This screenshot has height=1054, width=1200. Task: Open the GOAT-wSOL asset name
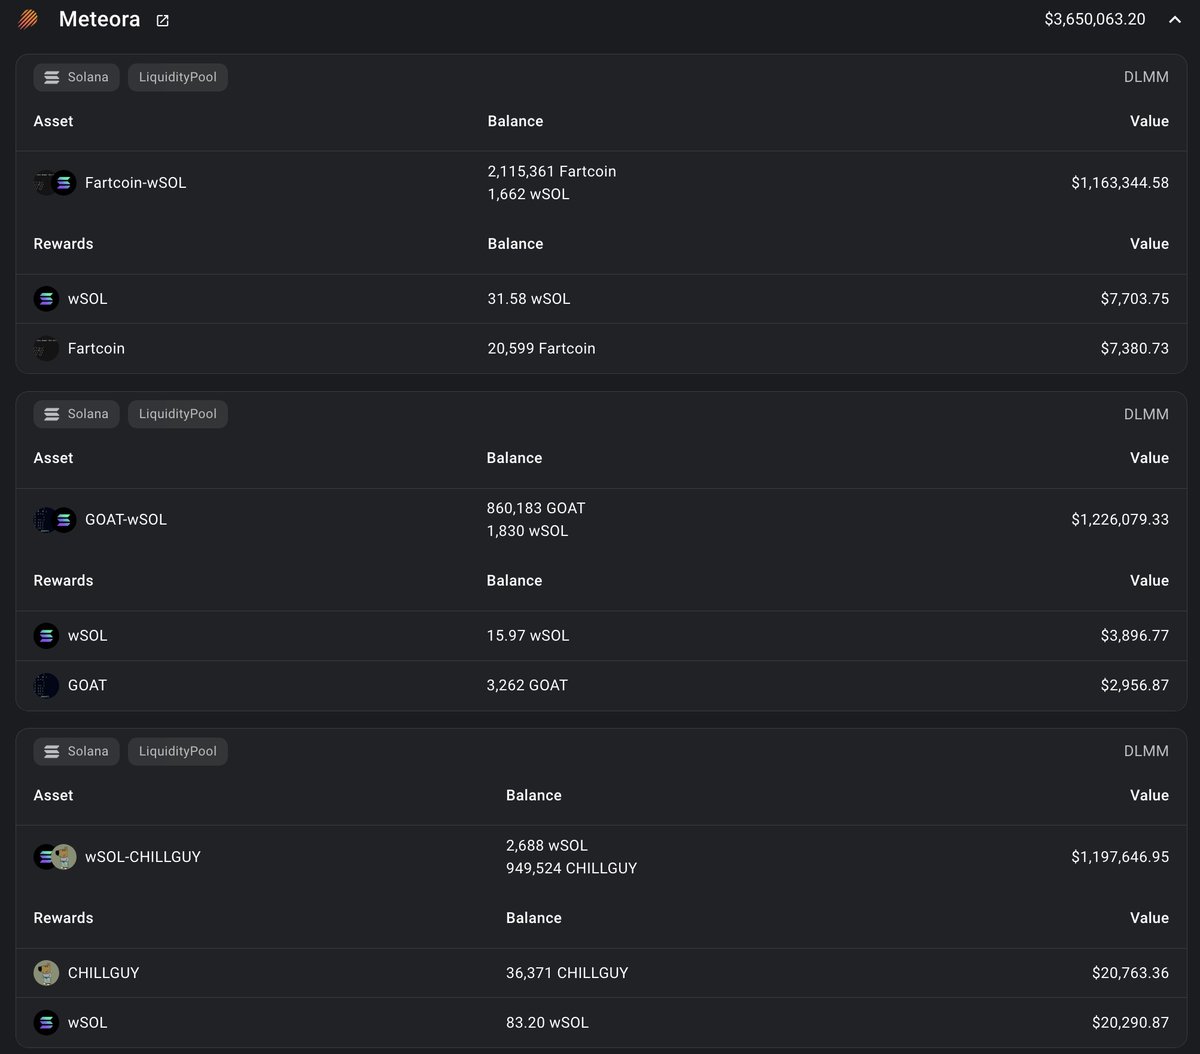[126, 520]
